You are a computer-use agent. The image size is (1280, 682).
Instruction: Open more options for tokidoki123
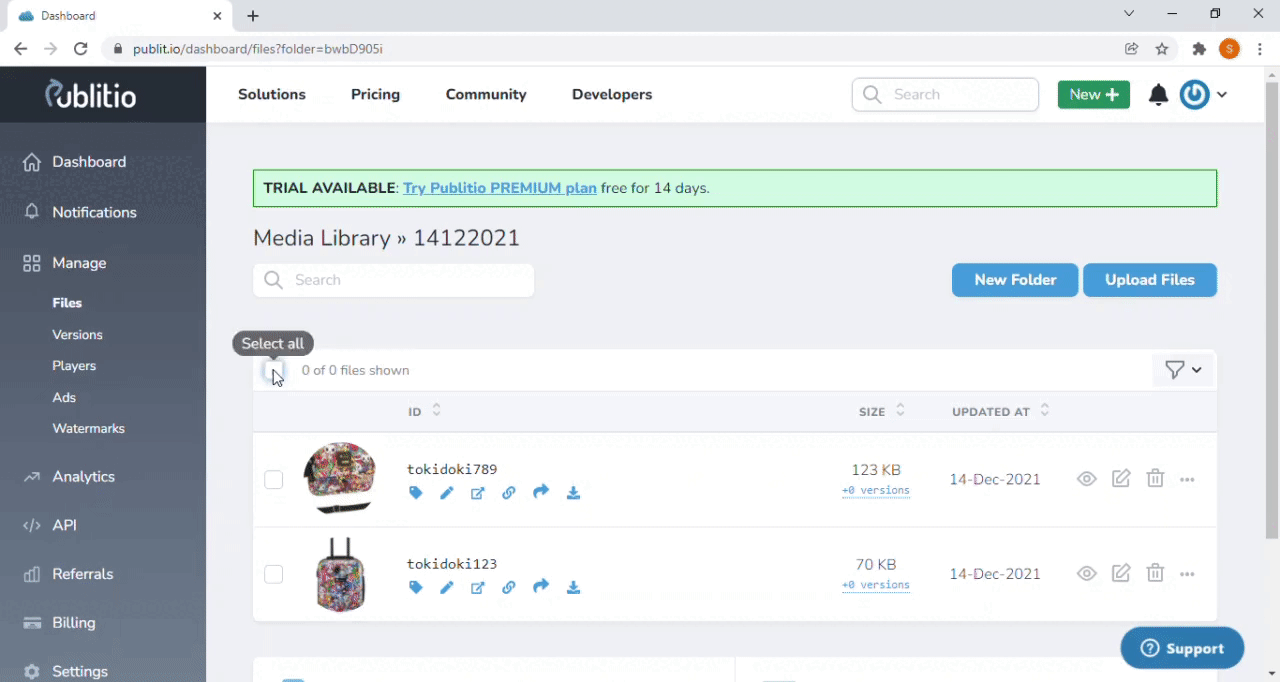[1187, 574]
